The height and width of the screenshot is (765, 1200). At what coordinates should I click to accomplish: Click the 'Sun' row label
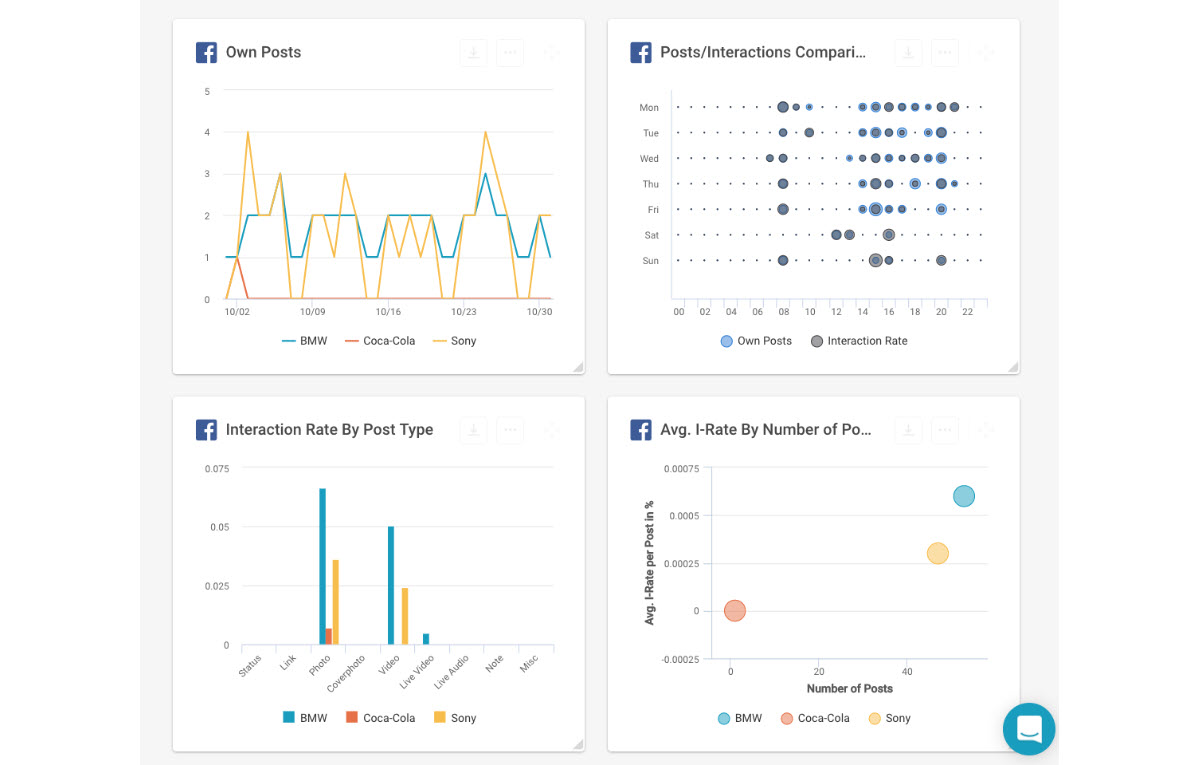pyautogui.click(x=651, y=261)
